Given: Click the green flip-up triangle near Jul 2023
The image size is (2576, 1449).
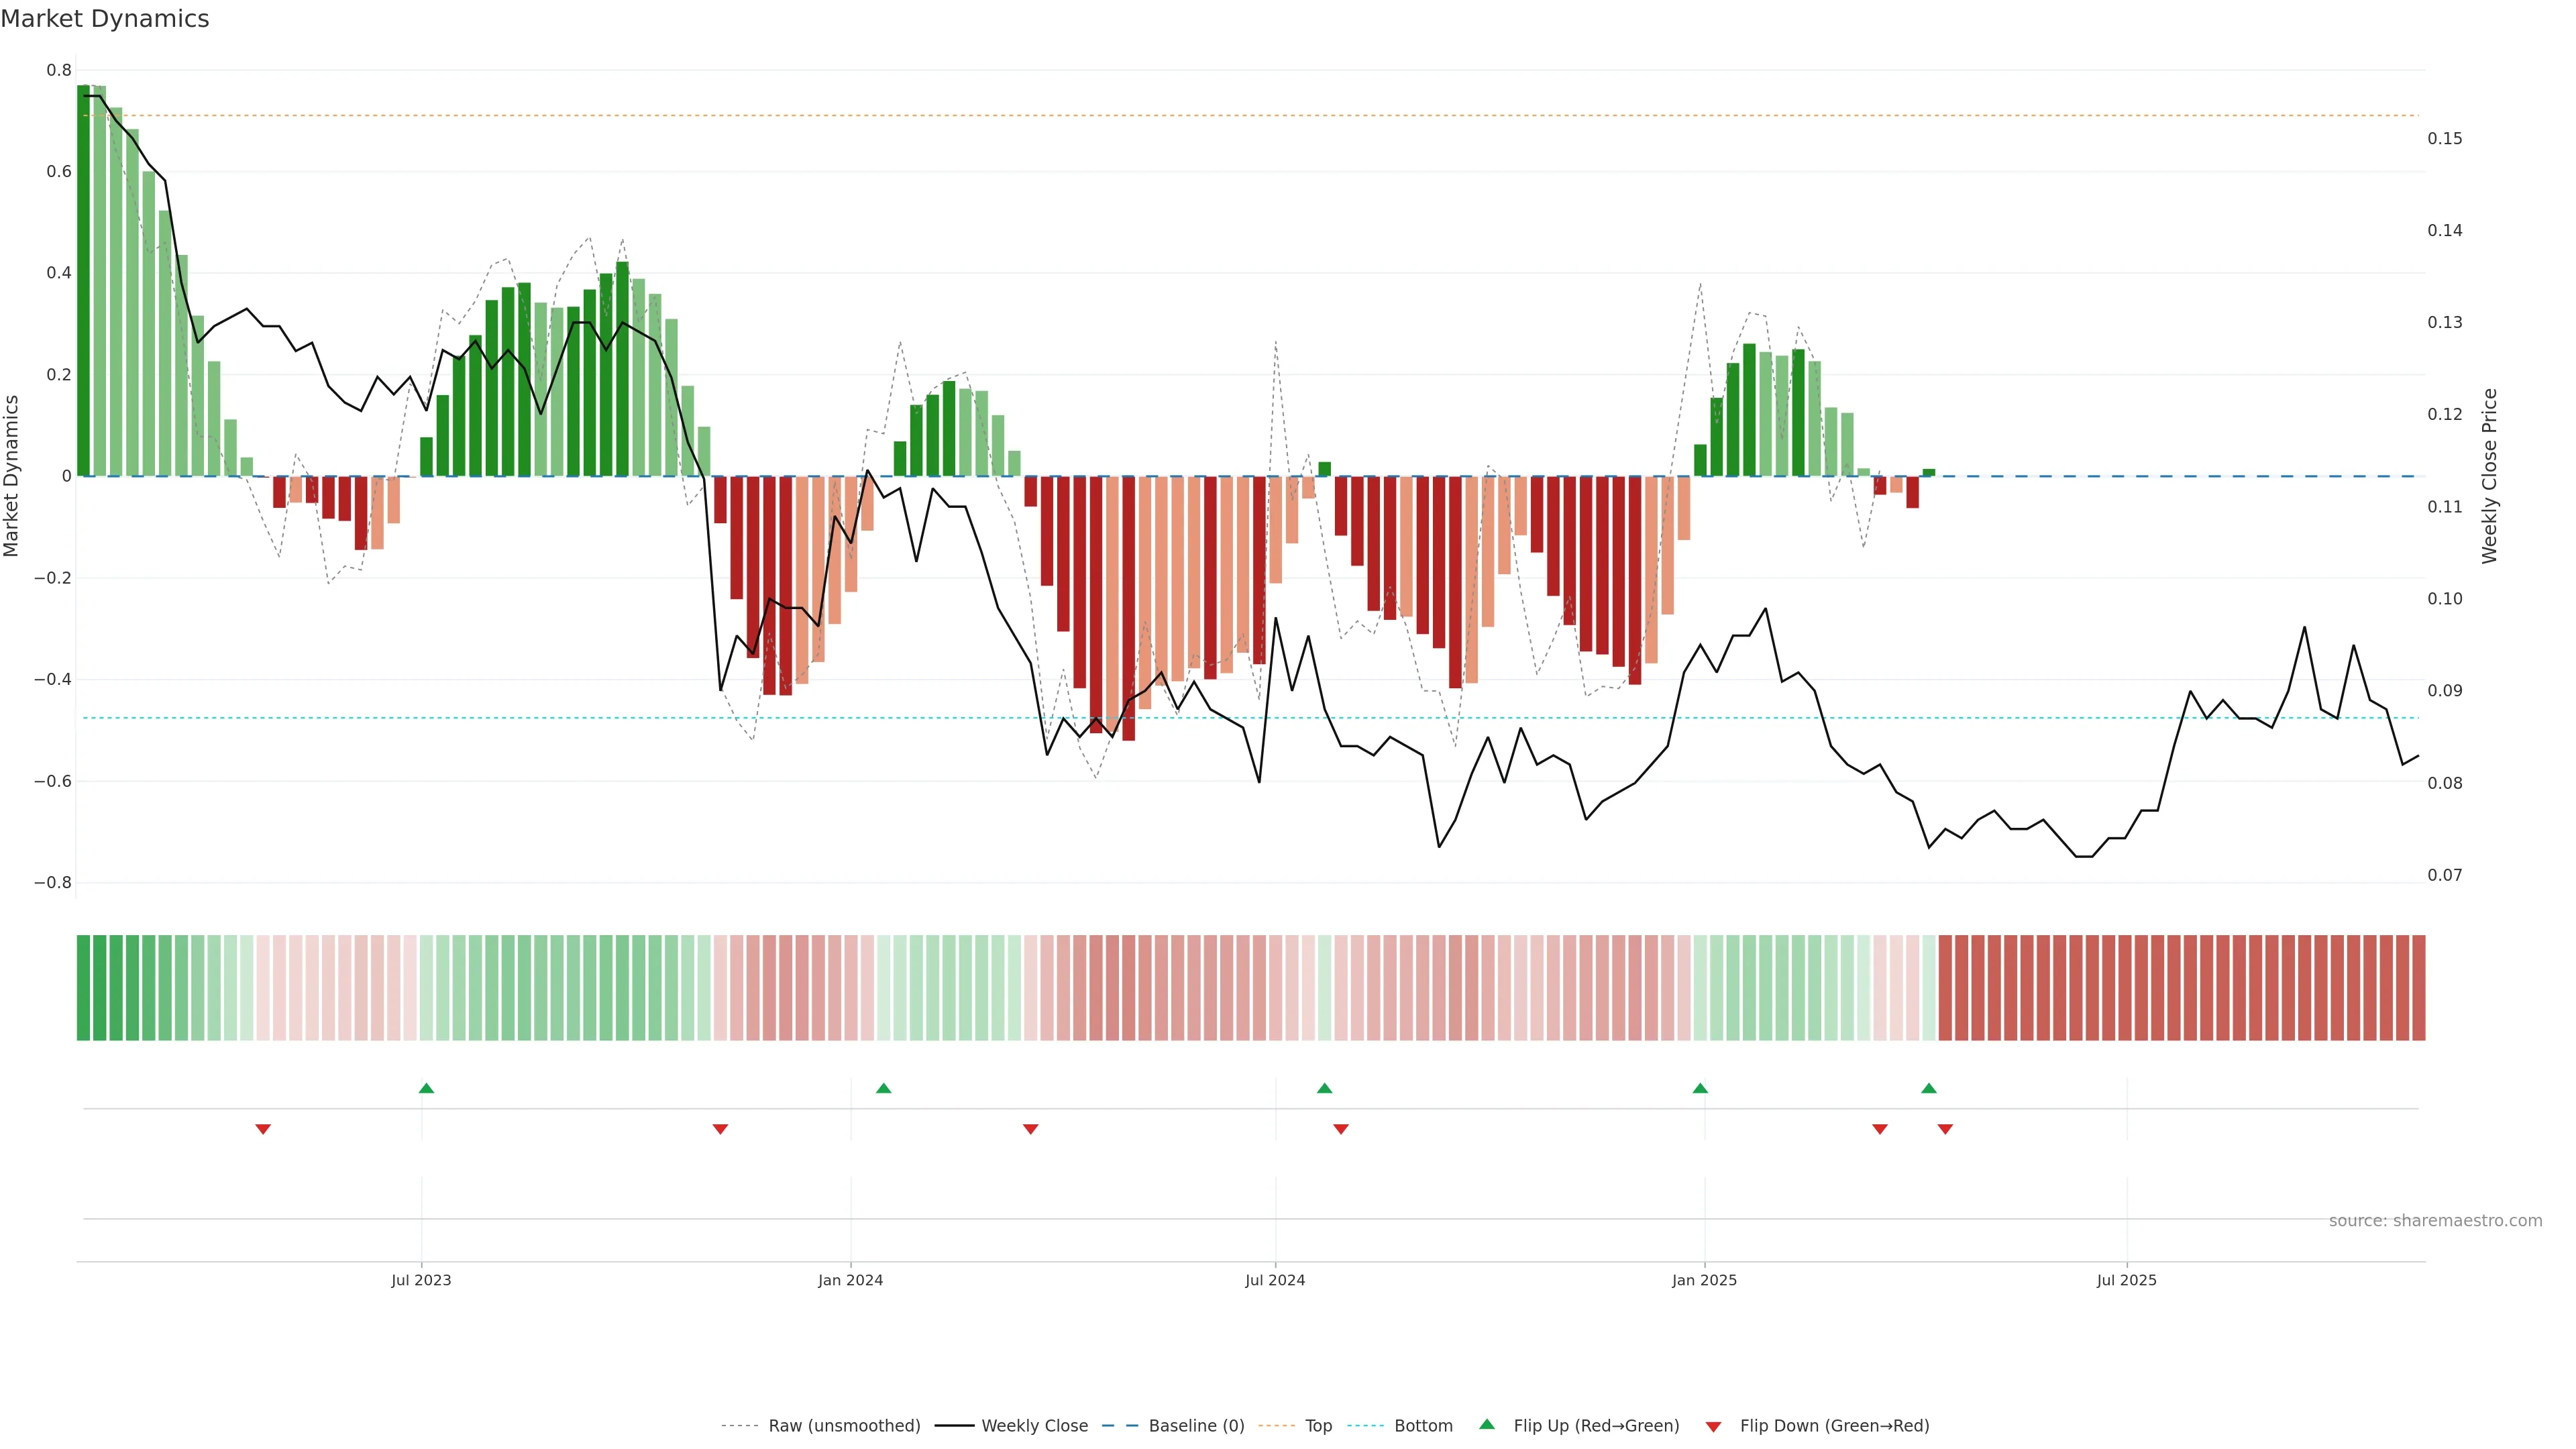Looking at the screenshot, I should click(x=426, y=1088).
